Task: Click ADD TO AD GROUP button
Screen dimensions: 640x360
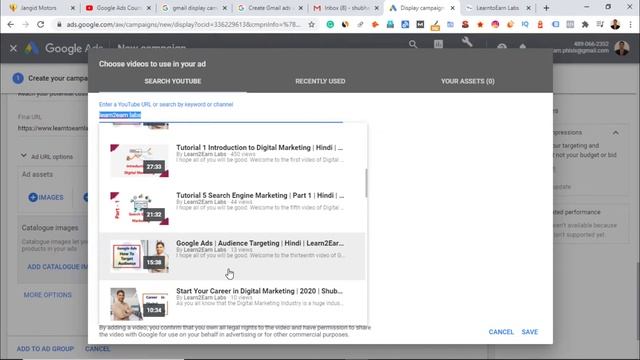Action: (x=45, y=349)
